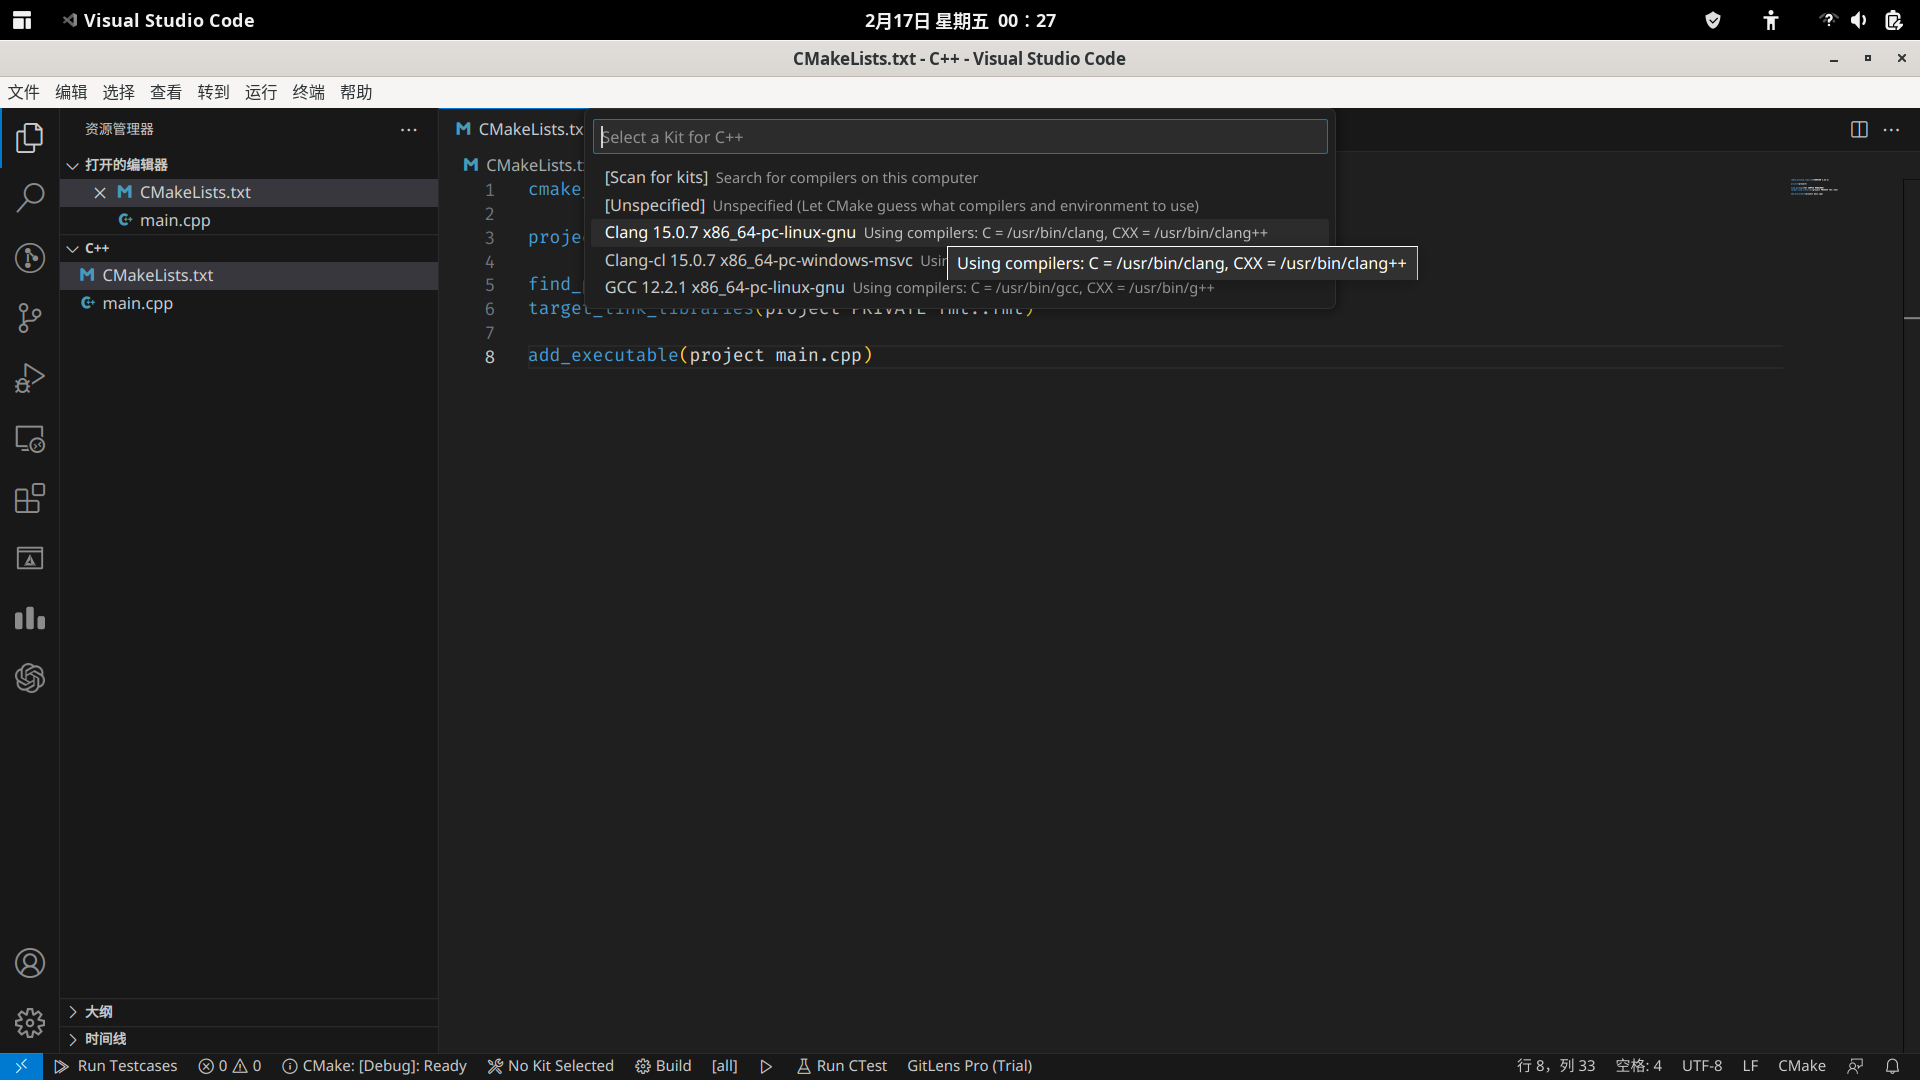
Task: Click the Build button in status bar
Action: [x=663, y=1067]
